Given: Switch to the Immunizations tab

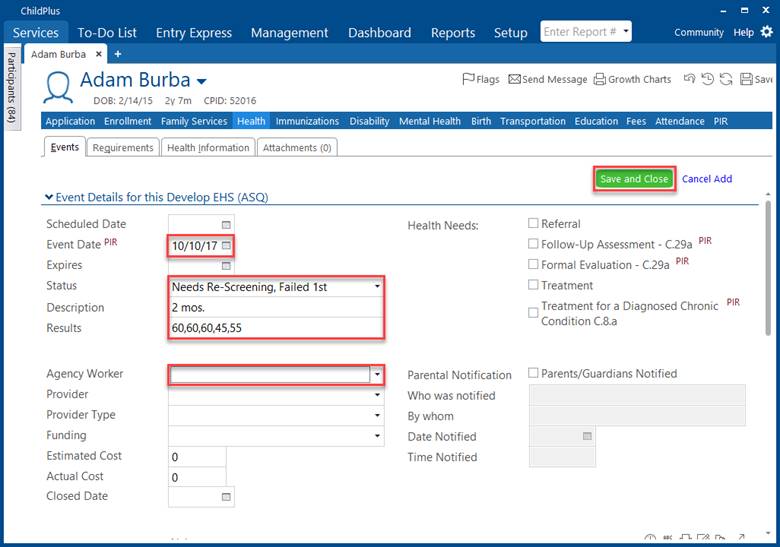Looking at the screenshot, I should click(x=307, y=122).
